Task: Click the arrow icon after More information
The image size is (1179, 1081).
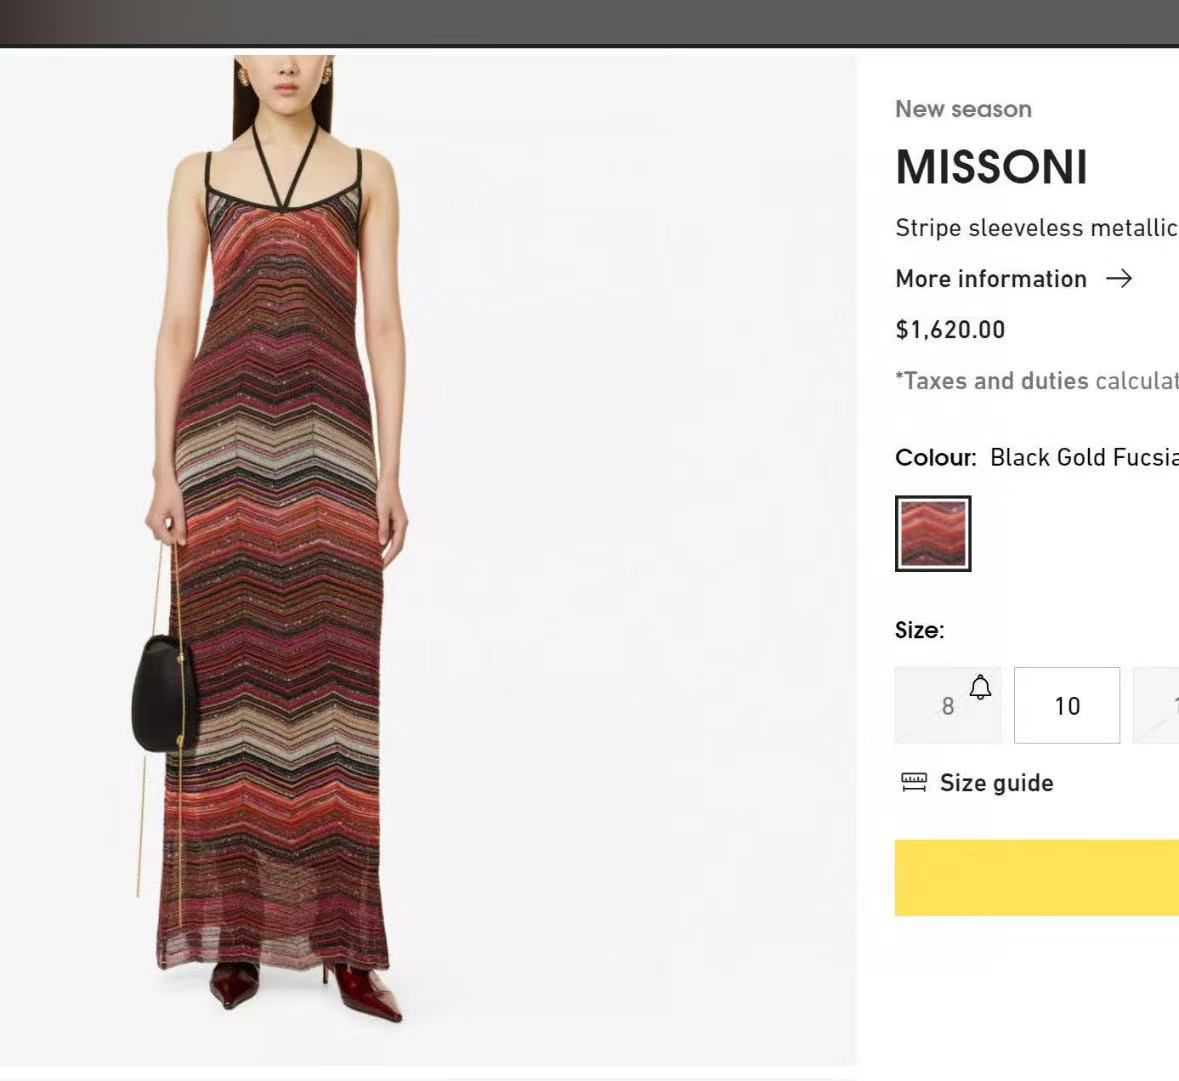Action: 1119,279
